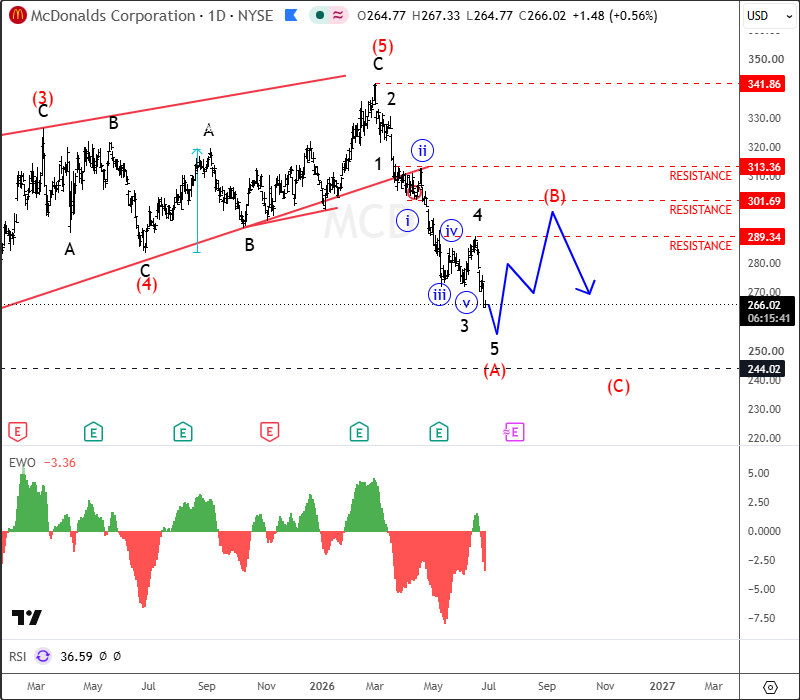Click the green earnings marker near May 2026
The width and height of the screenshot is (800, 700).
pyautogui.click(x=439, y=432)
